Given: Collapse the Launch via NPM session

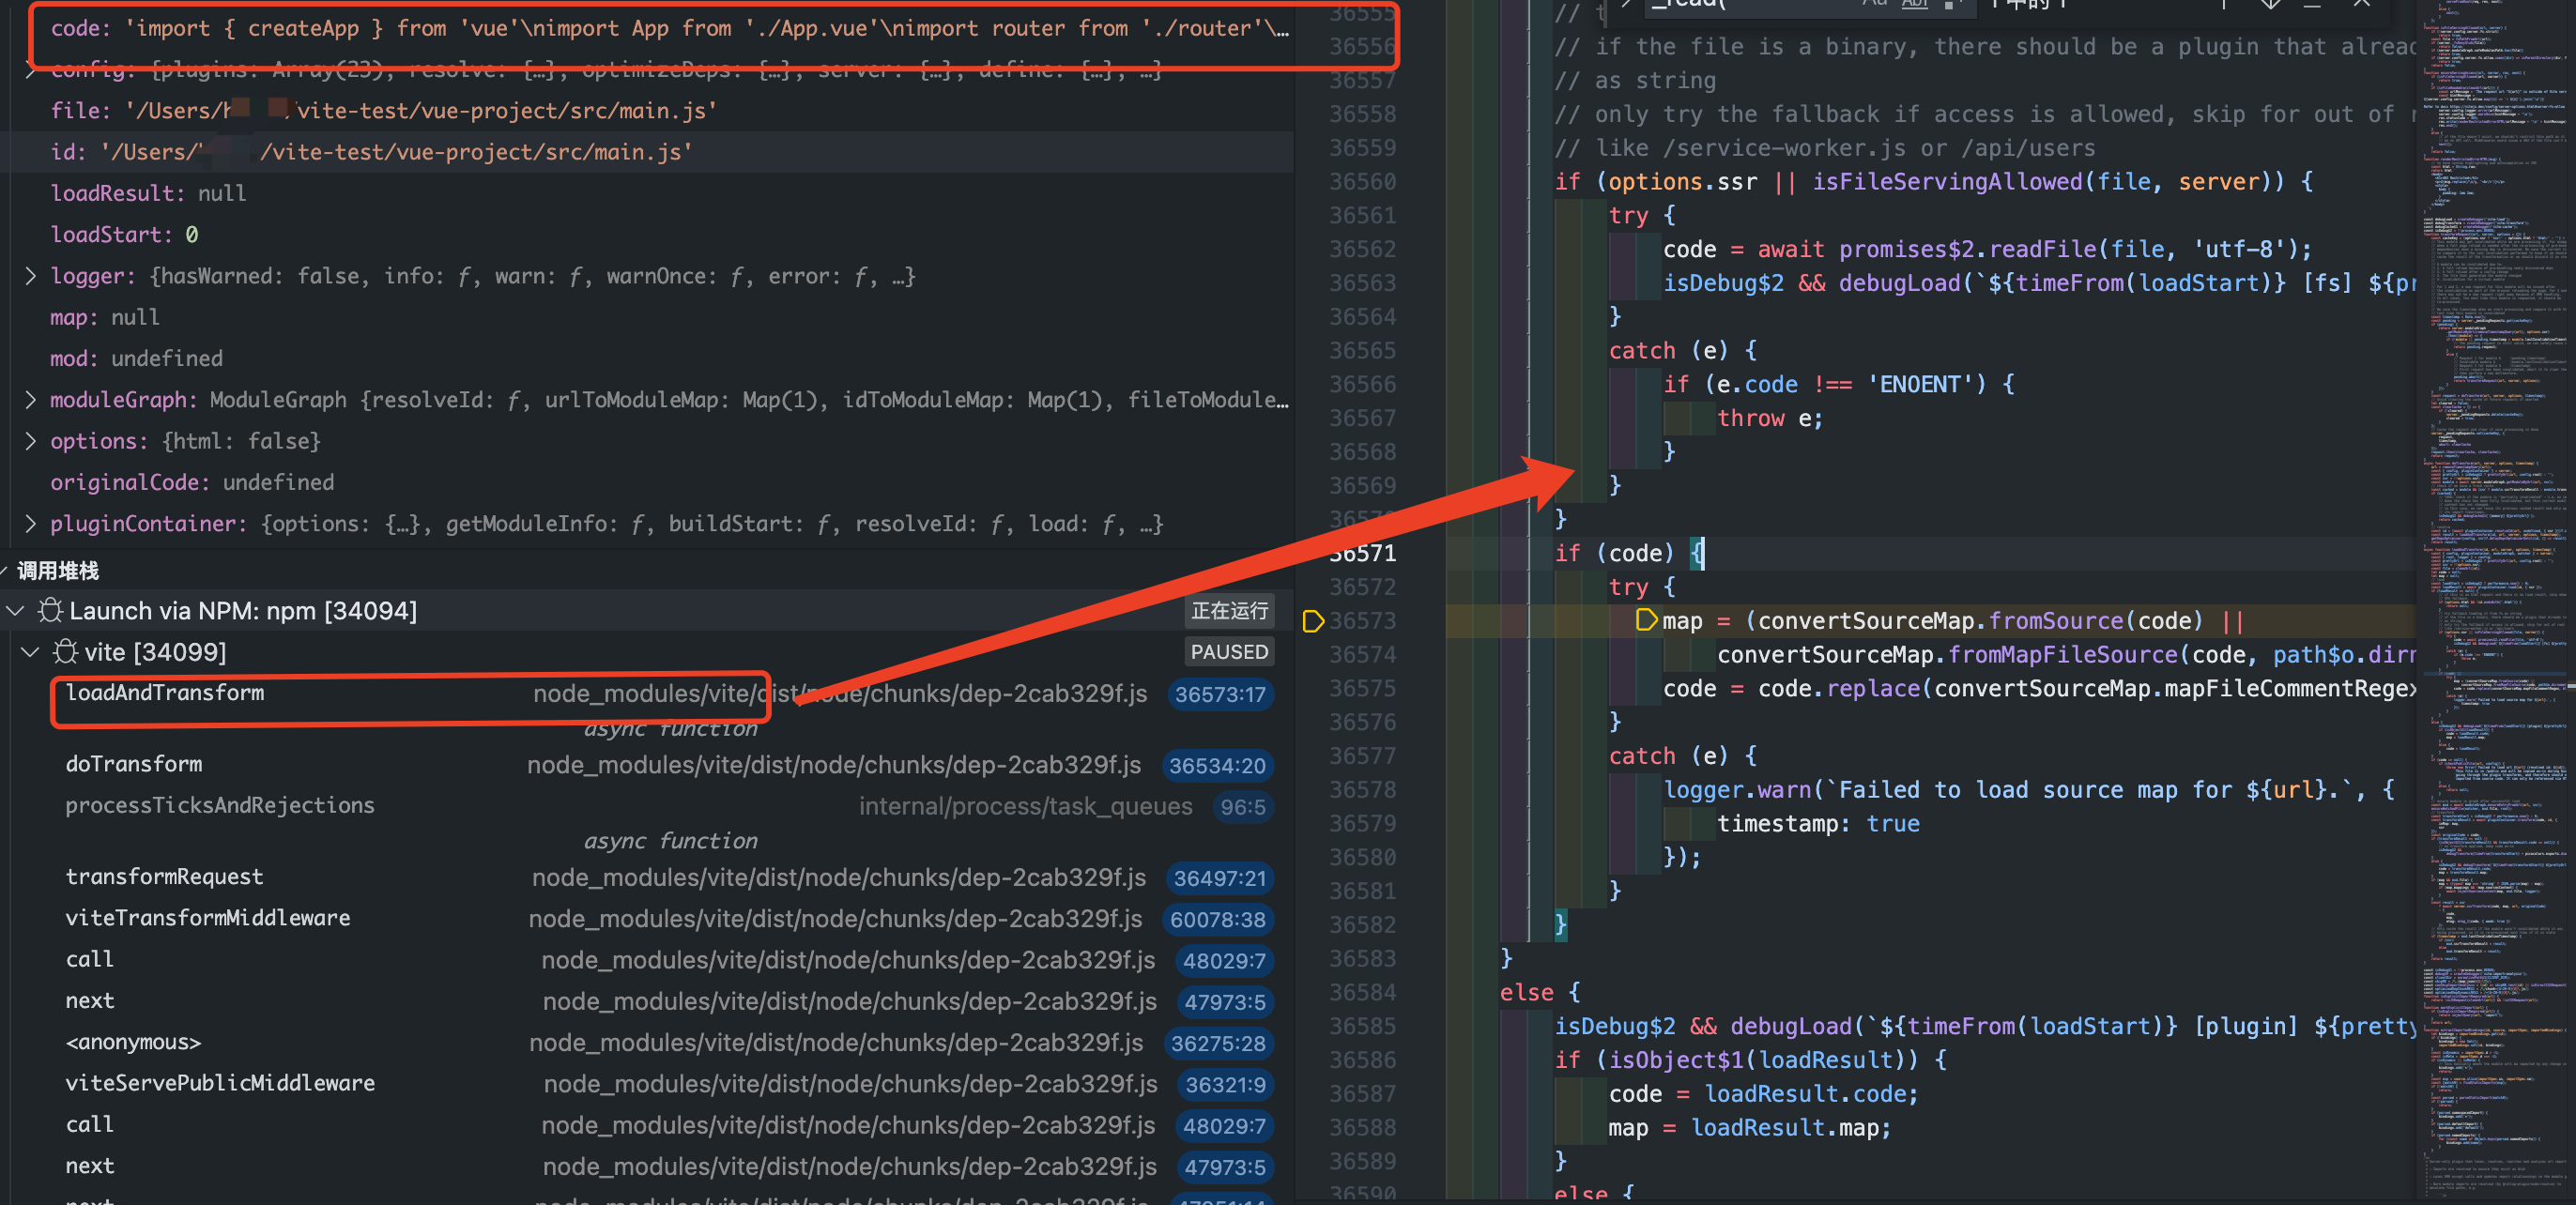Looking at the screenshot, I should click(x=16, y=610).
